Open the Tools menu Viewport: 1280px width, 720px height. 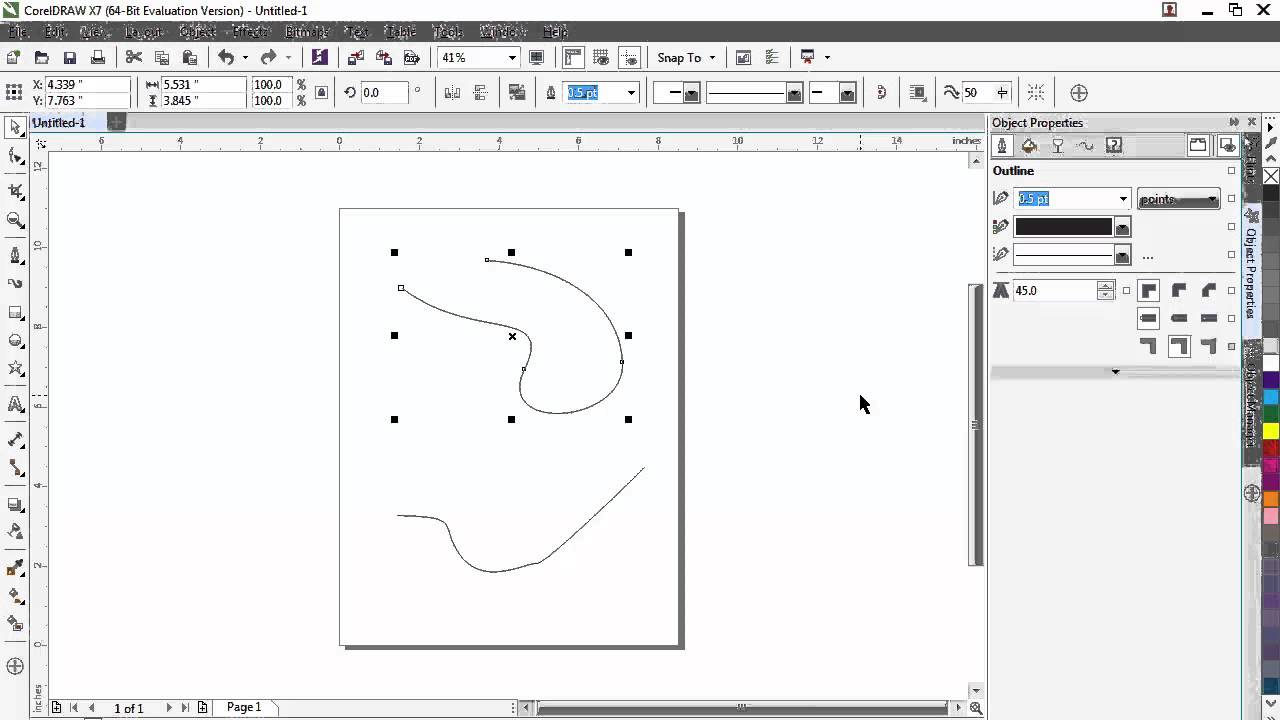pos(448,32)
